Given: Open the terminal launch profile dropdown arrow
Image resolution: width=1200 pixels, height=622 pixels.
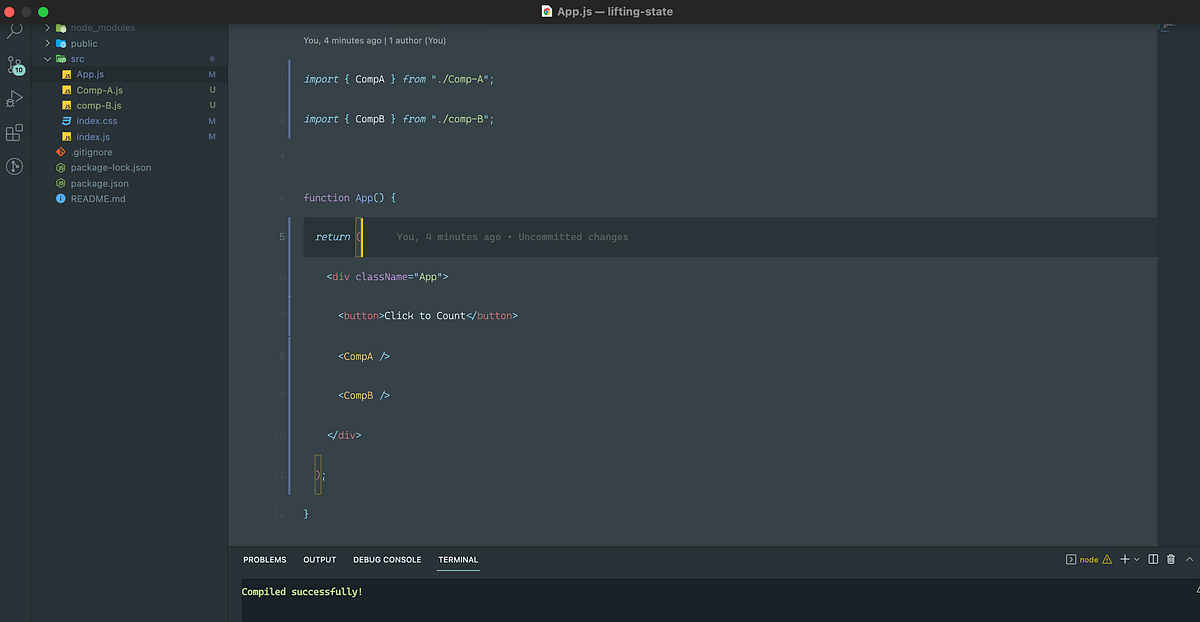Looking at the screenshot, I should click(1137, 560).
